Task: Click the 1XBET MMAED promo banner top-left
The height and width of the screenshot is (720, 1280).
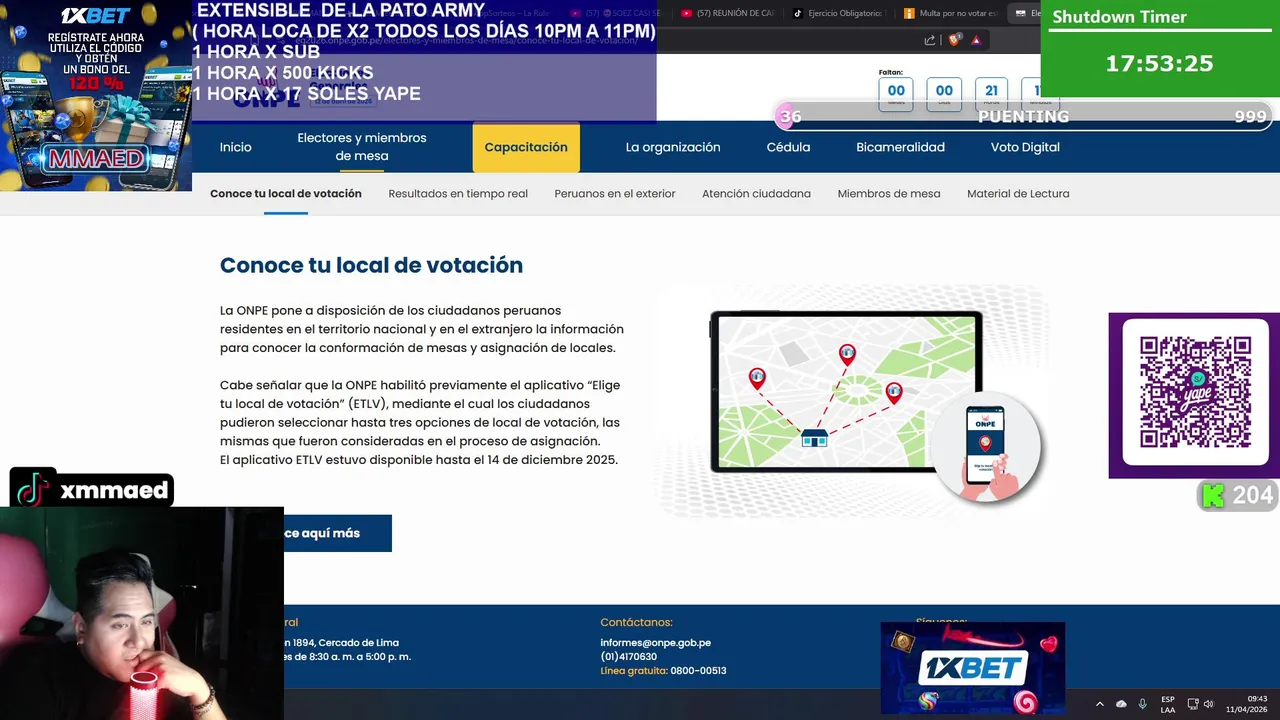Action: [x=96, y=95]
